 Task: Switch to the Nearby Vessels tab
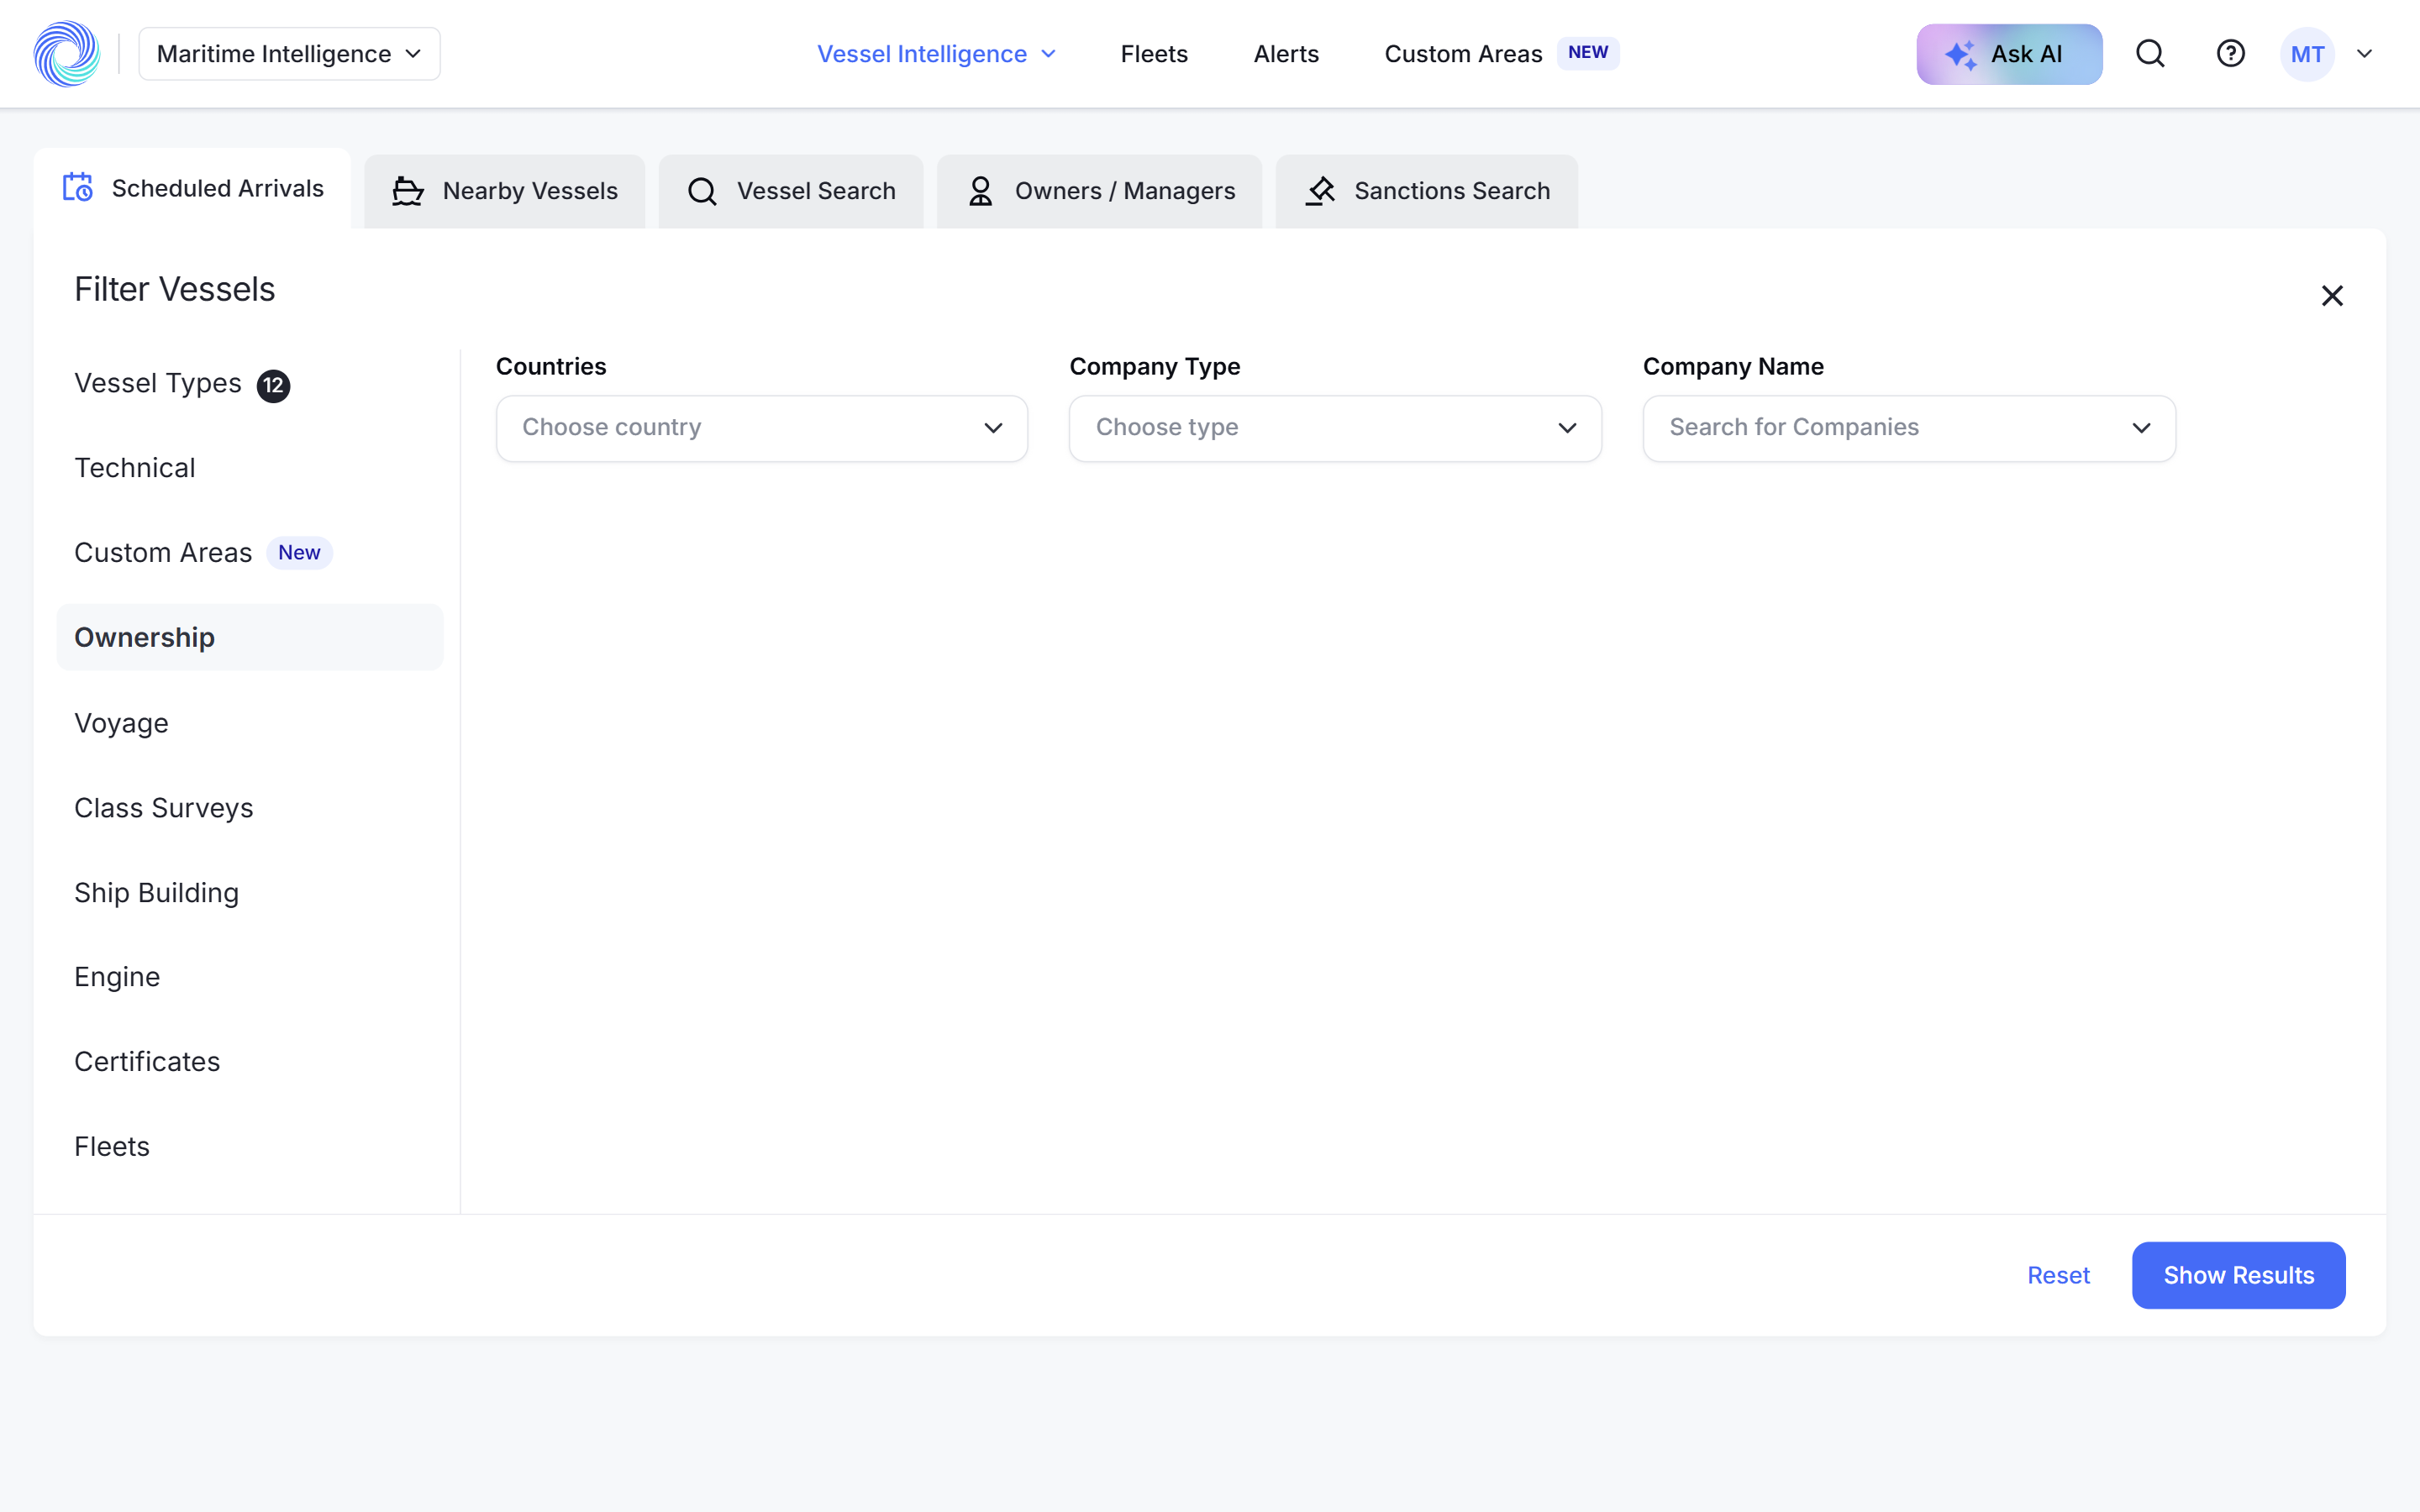point(505,191)
